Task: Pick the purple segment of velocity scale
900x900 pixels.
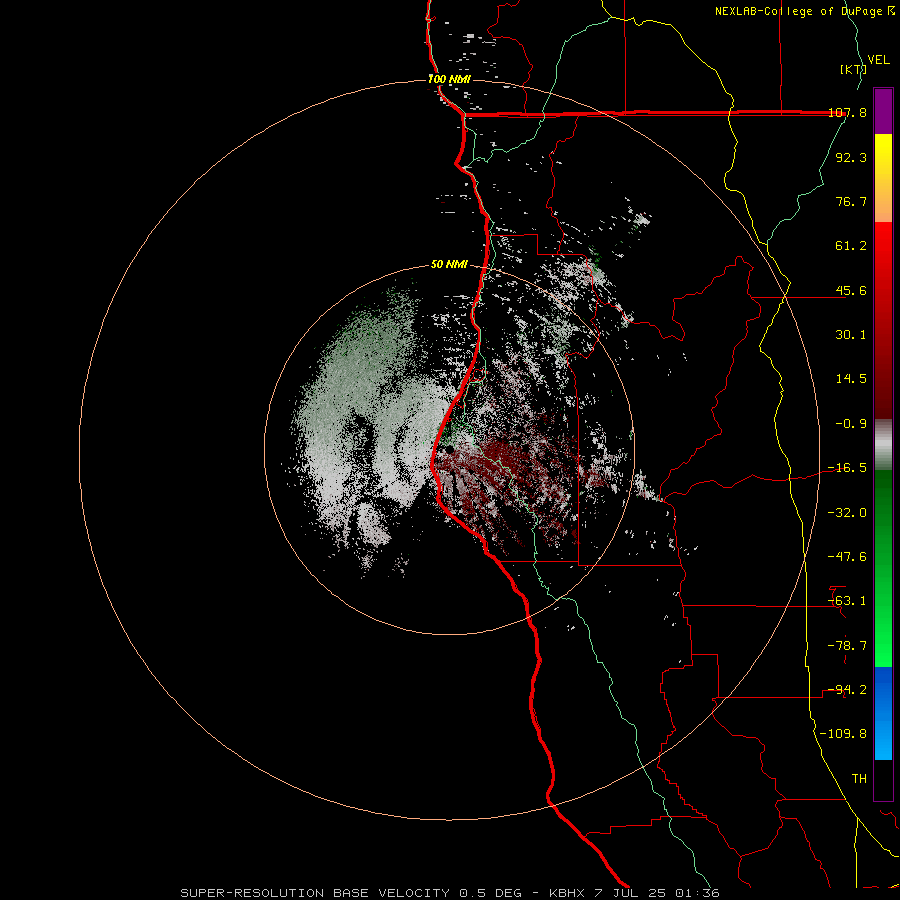Action: pyautogui.click(x=883, y=111)
